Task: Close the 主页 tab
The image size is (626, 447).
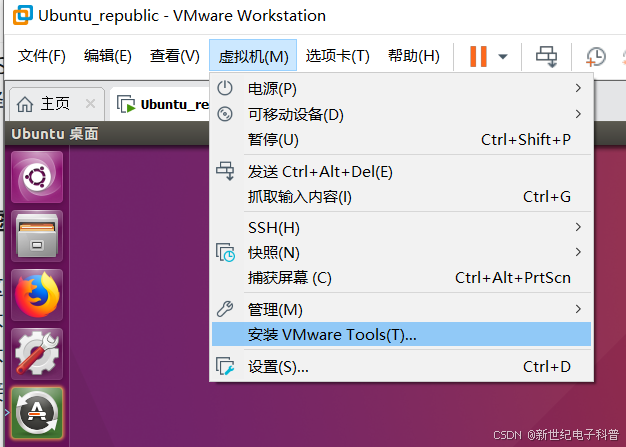Action: 91,104
